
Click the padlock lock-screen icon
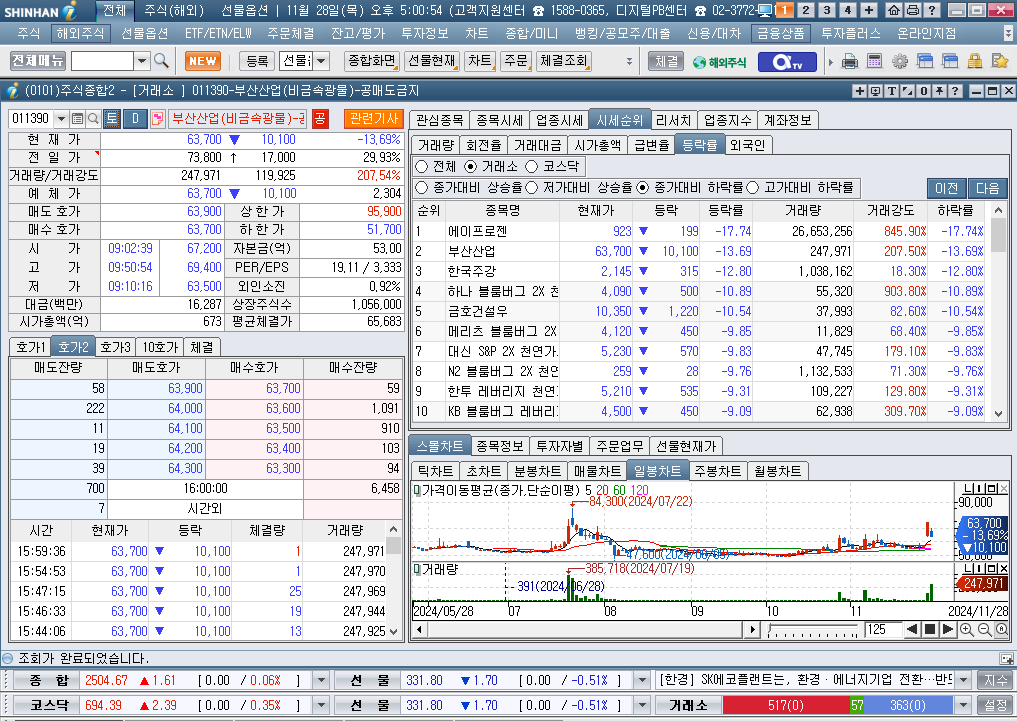(x=975, y=62)
